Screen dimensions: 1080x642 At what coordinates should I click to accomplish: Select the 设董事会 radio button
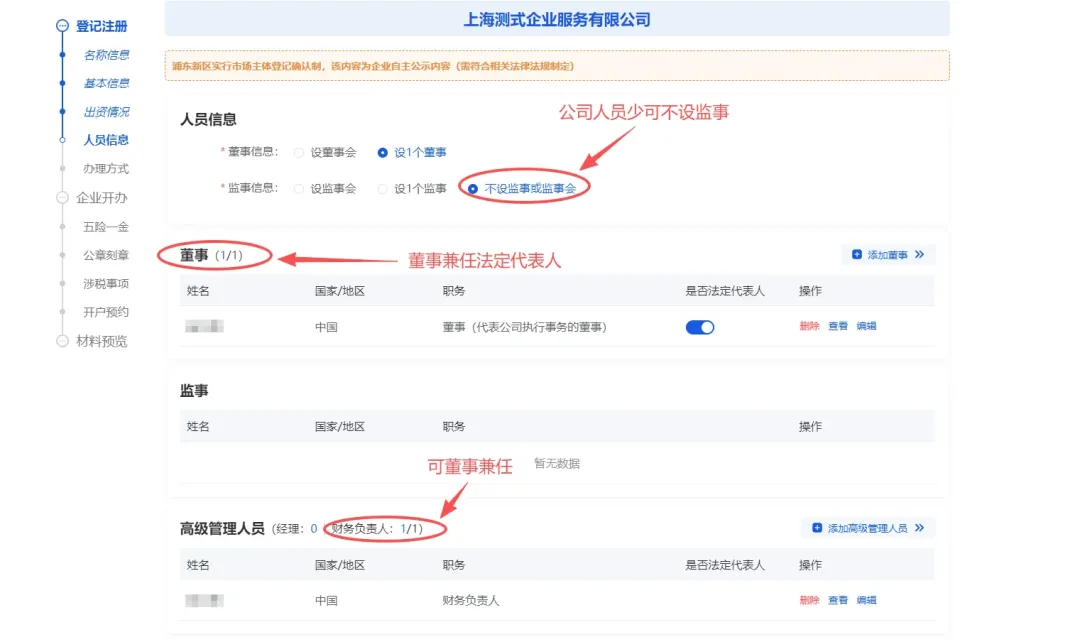299,152
